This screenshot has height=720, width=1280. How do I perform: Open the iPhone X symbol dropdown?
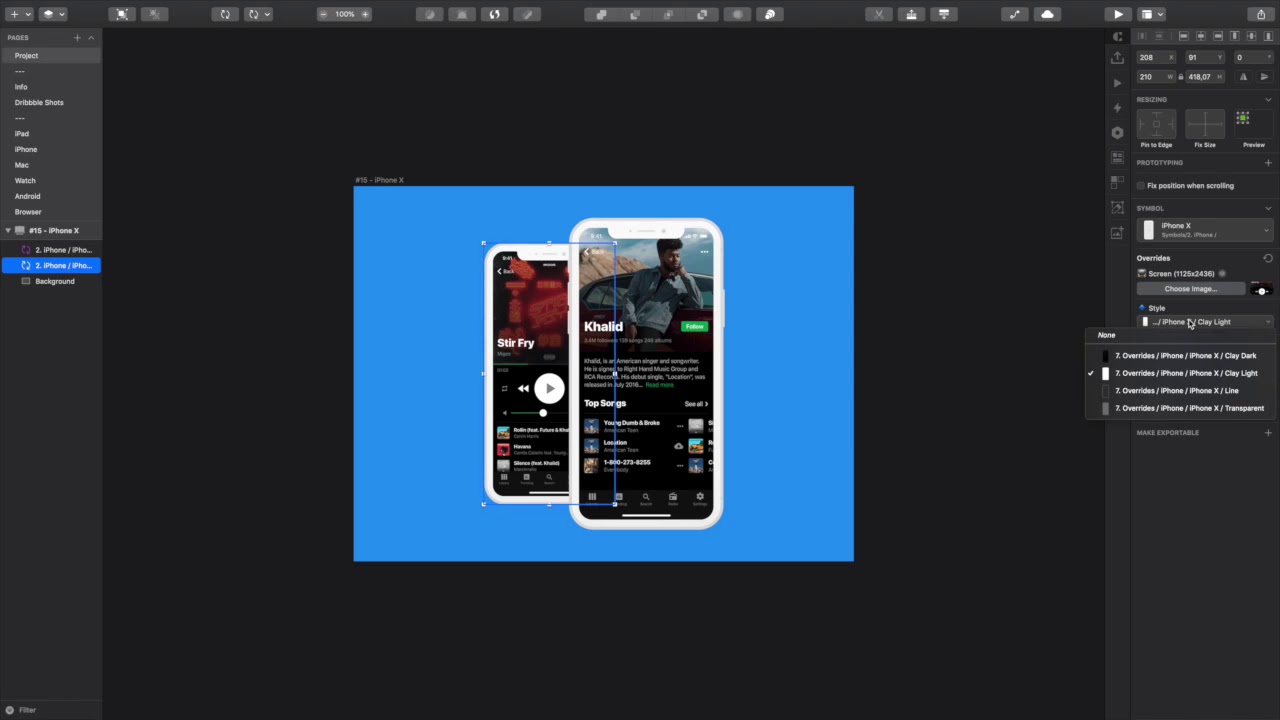pyautogui.click(x=1205, y=230)
